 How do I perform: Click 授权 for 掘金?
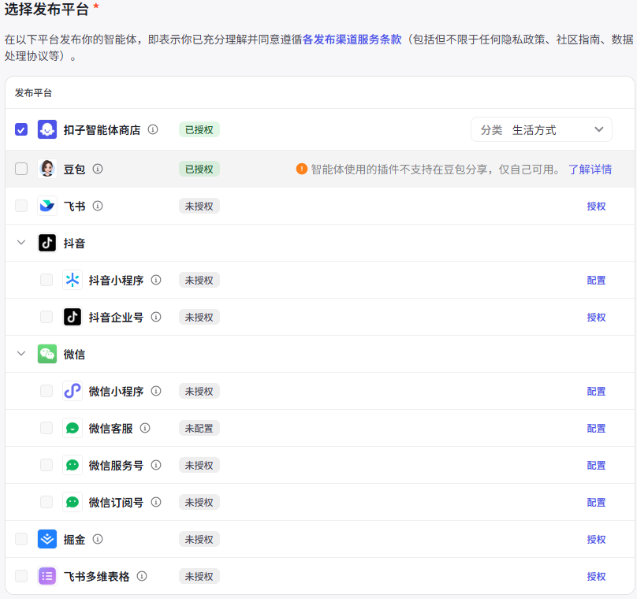[x=596, y=539]
